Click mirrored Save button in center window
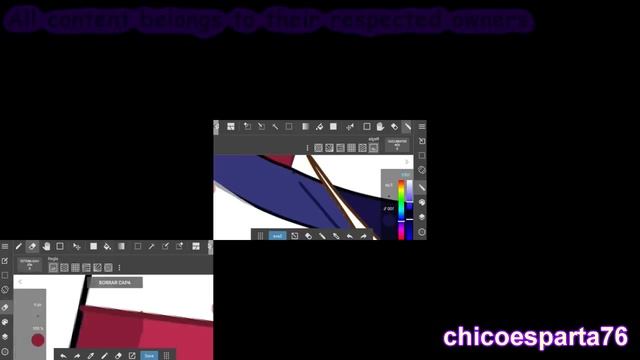 click(277, 236)
